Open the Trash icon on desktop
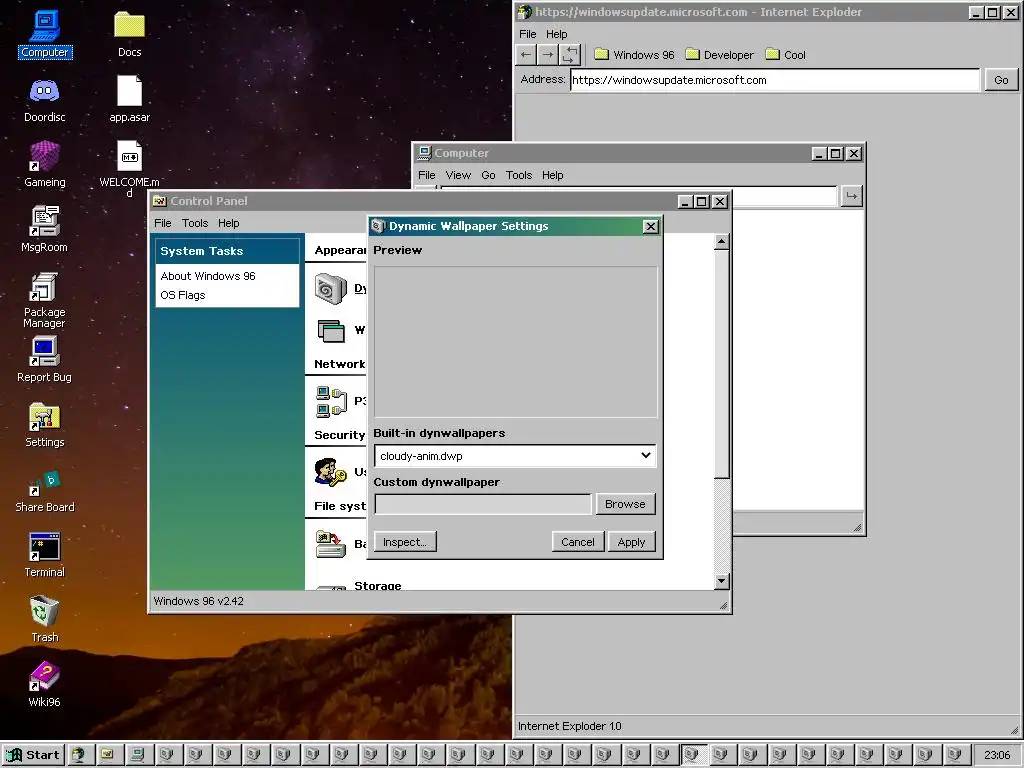Viewport: 1024px width, 768px height. 44,618
